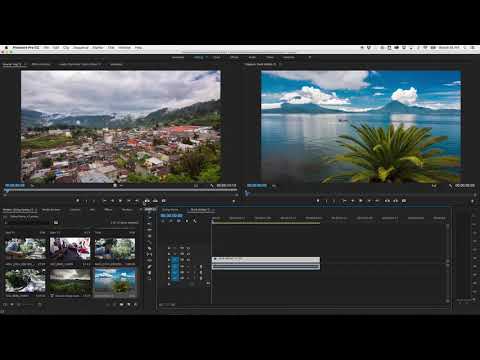The height and width of the screenshot is (360, 480).
Task: Toggle lock on V3 track
Action: point(169,248)
